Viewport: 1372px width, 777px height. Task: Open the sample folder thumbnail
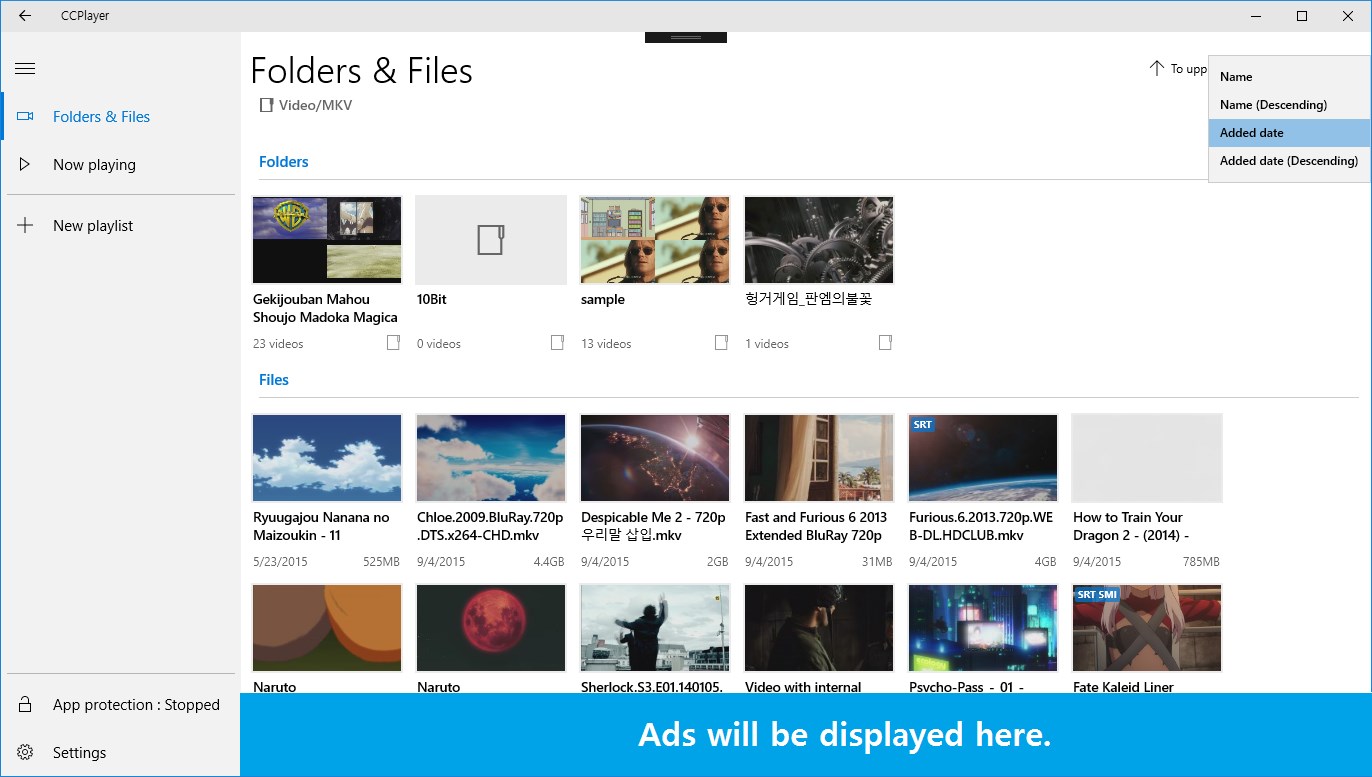tap(655, 240)
